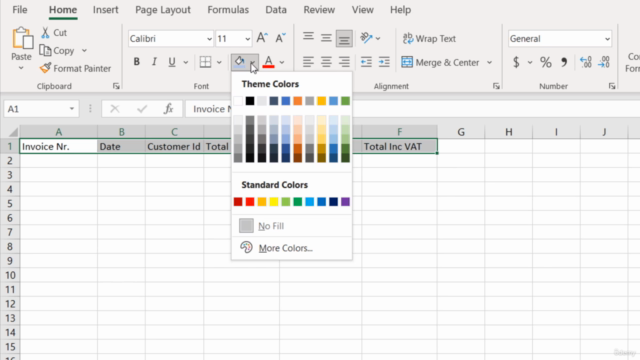
Task: Select Top Align icon
Action: [308, 38]
